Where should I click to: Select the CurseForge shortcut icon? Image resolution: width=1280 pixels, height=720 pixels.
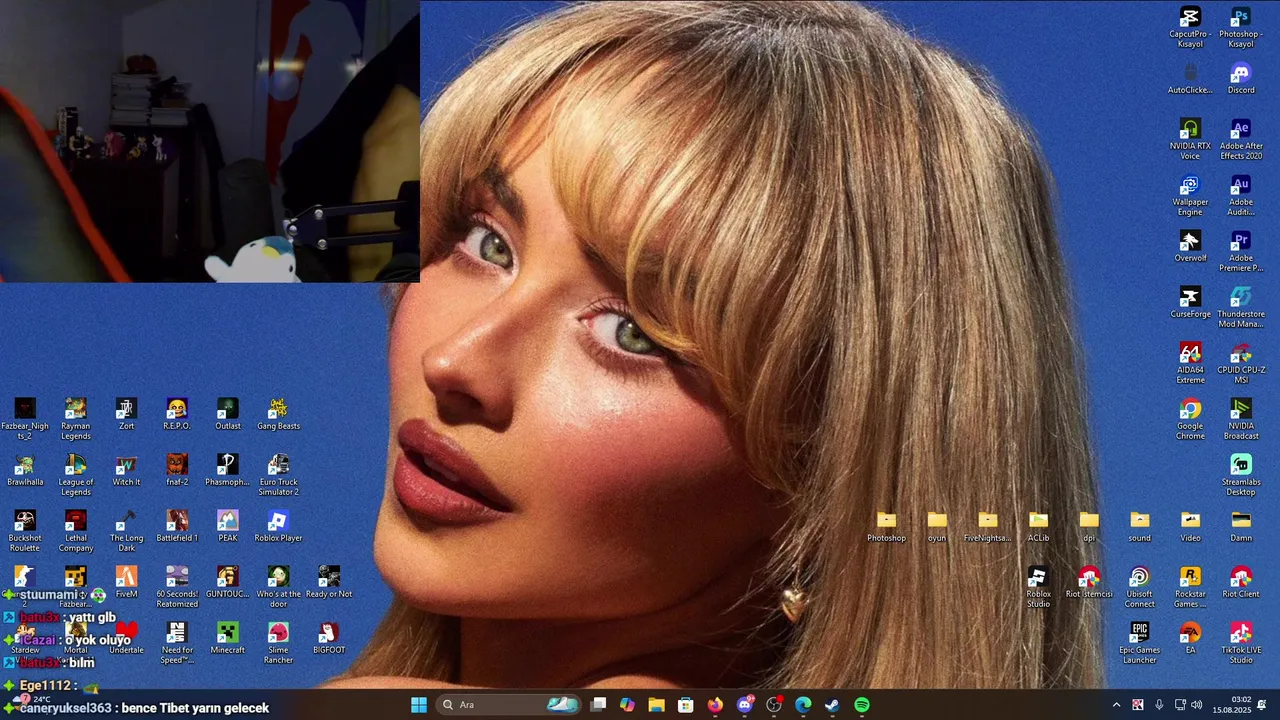pos(1190,302)
